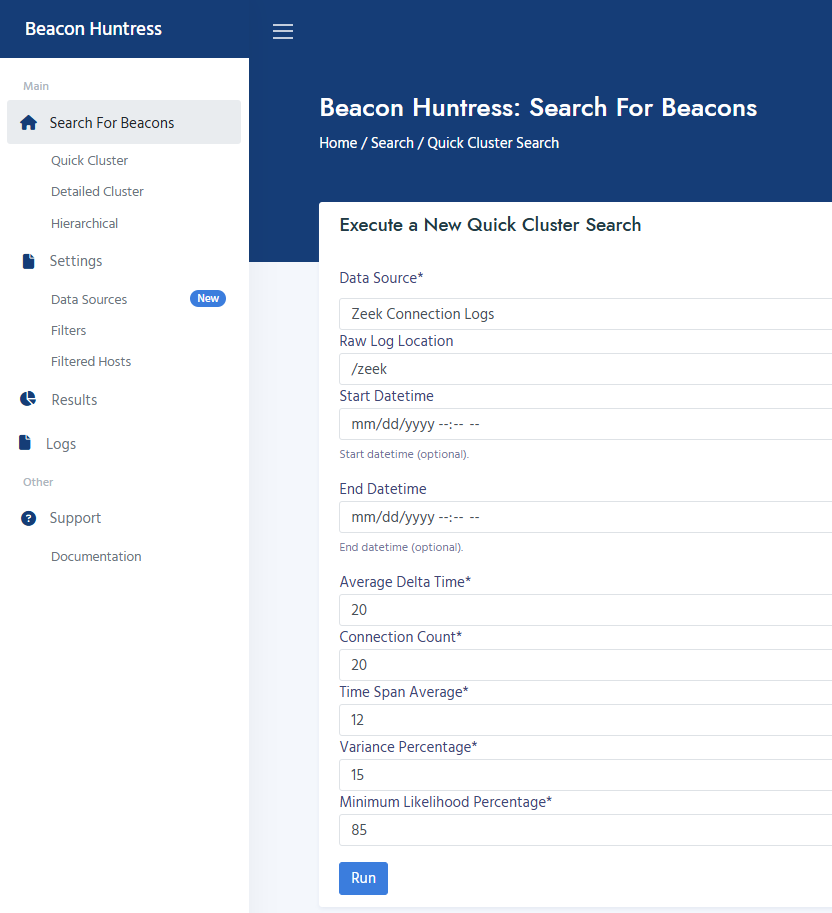Screen dimensions: 832x913
Task: Open the Results section
Action: click(x=74, y=400)
